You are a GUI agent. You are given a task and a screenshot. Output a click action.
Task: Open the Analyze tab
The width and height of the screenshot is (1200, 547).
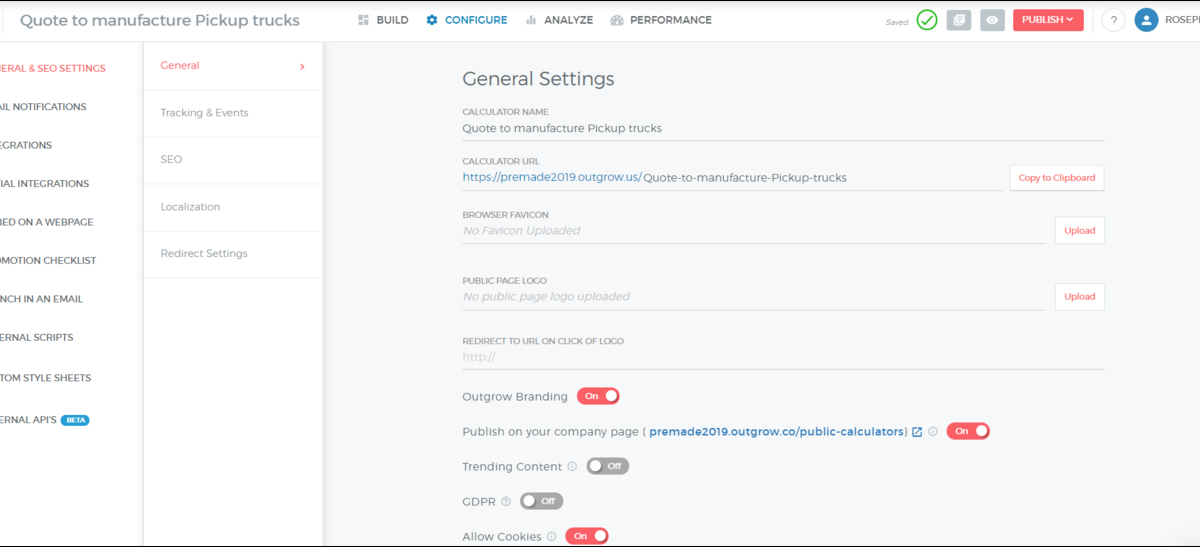(x=559, y=20)
